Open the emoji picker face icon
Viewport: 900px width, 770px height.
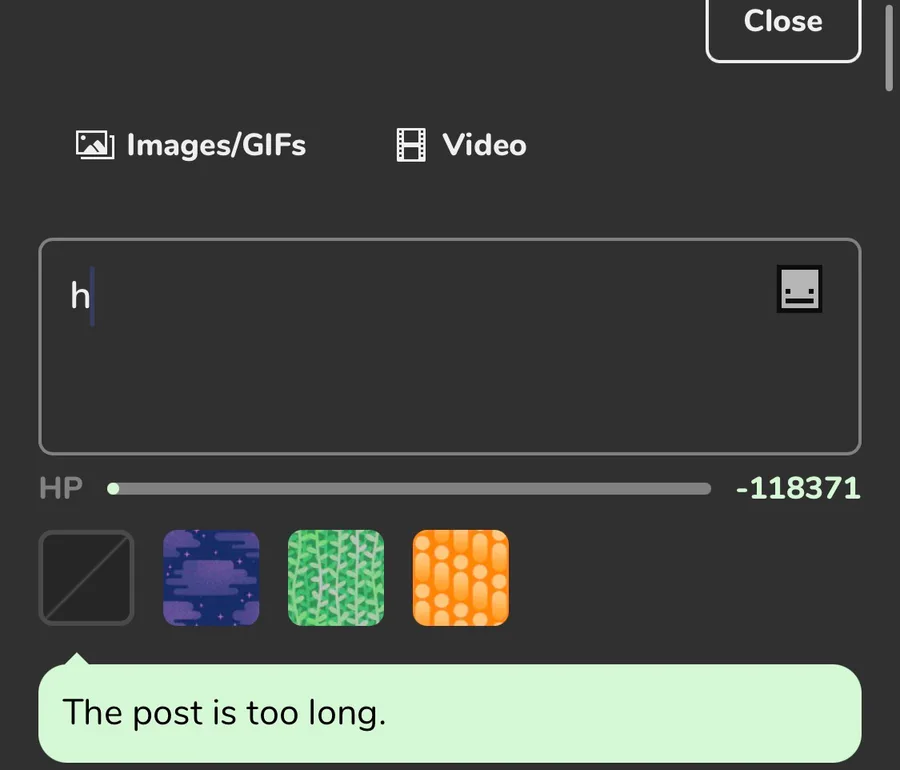tap(799, 290)
